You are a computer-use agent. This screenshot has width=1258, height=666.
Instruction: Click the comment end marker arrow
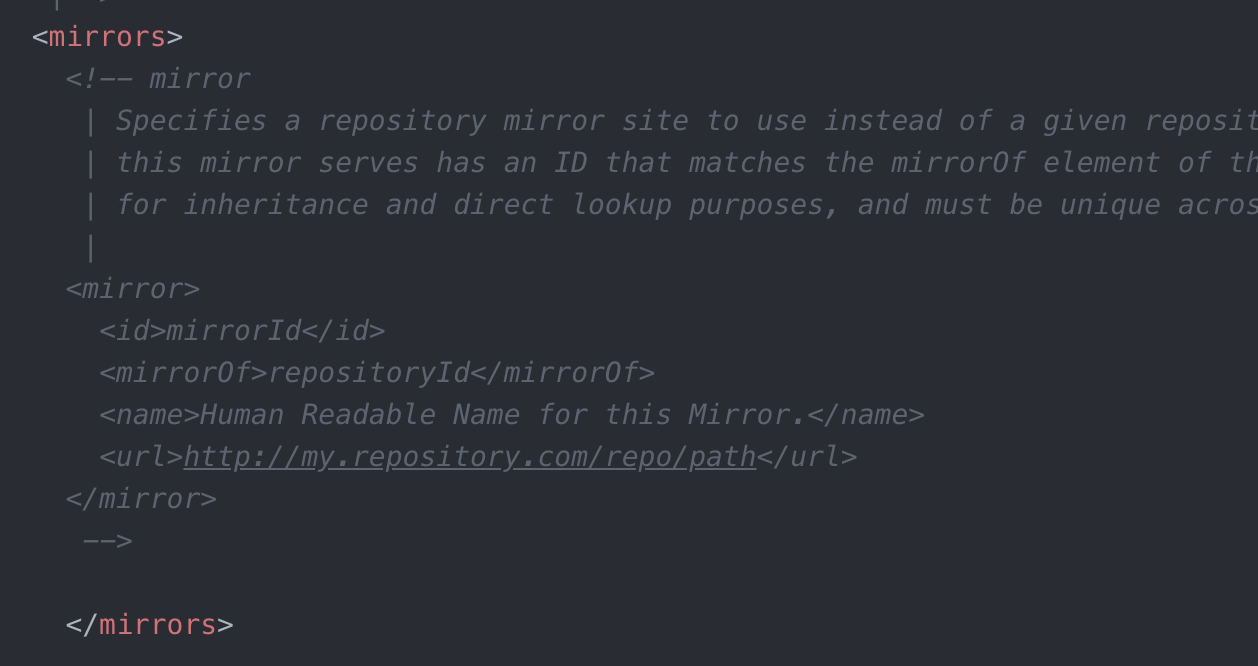point(107,541)
